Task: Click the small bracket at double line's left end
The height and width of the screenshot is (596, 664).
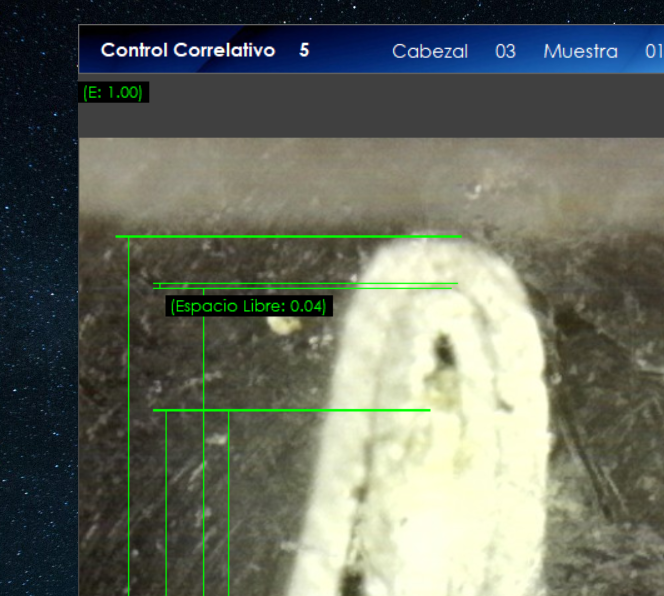Action: [159, 286]
